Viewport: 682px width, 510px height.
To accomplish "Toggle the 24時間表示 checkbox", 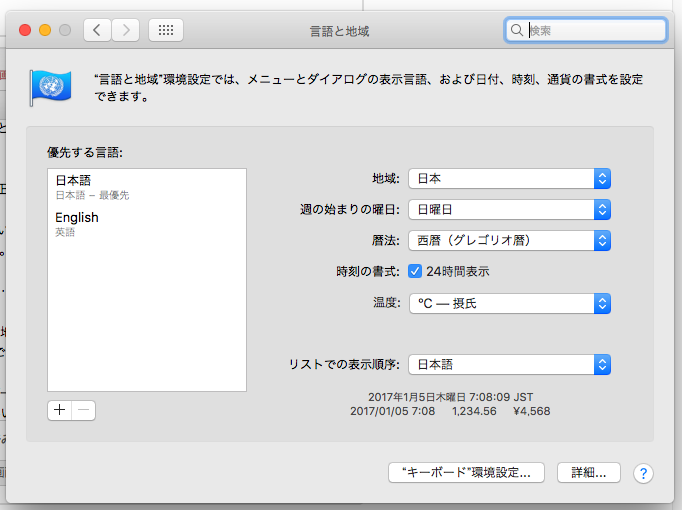I will pos(415,271).
